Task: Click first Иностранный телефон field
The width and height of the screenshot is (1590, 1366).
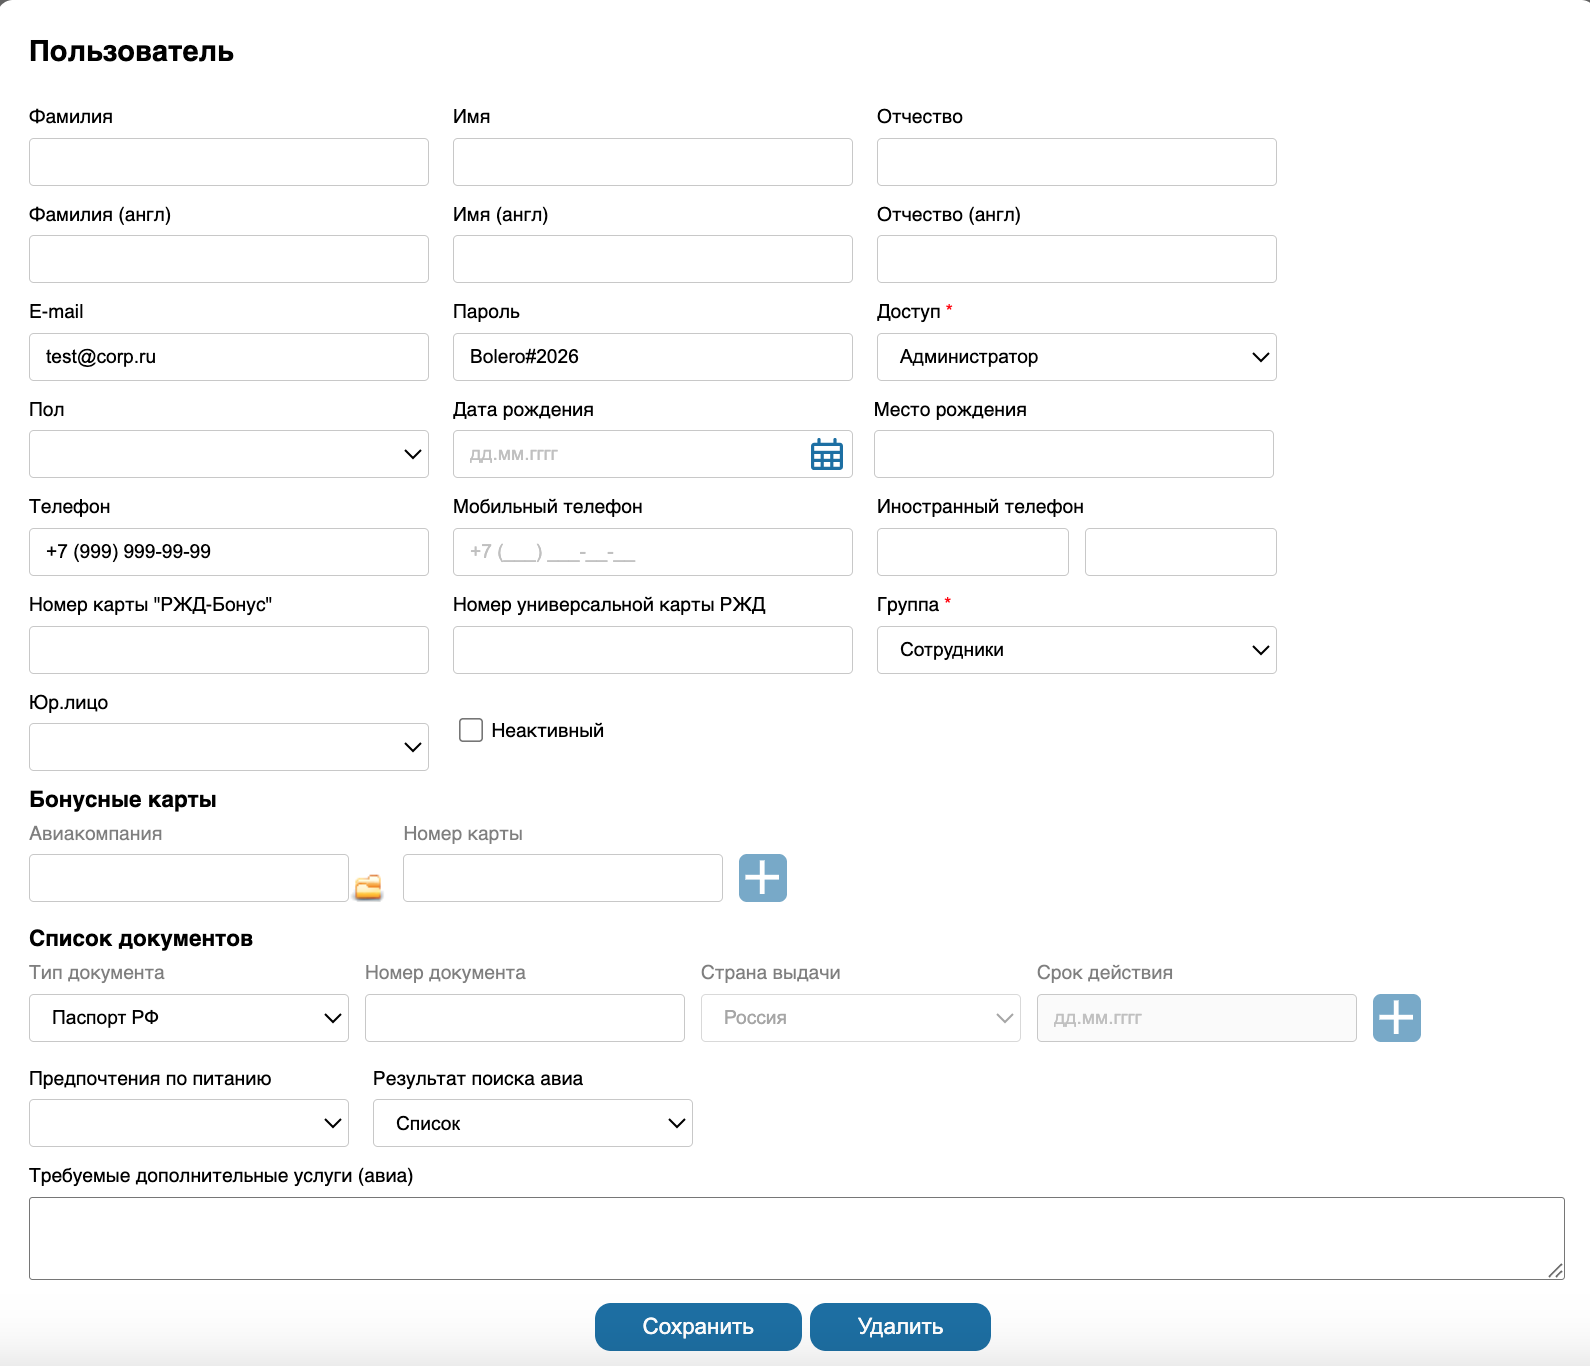Action: coord(973,552)
